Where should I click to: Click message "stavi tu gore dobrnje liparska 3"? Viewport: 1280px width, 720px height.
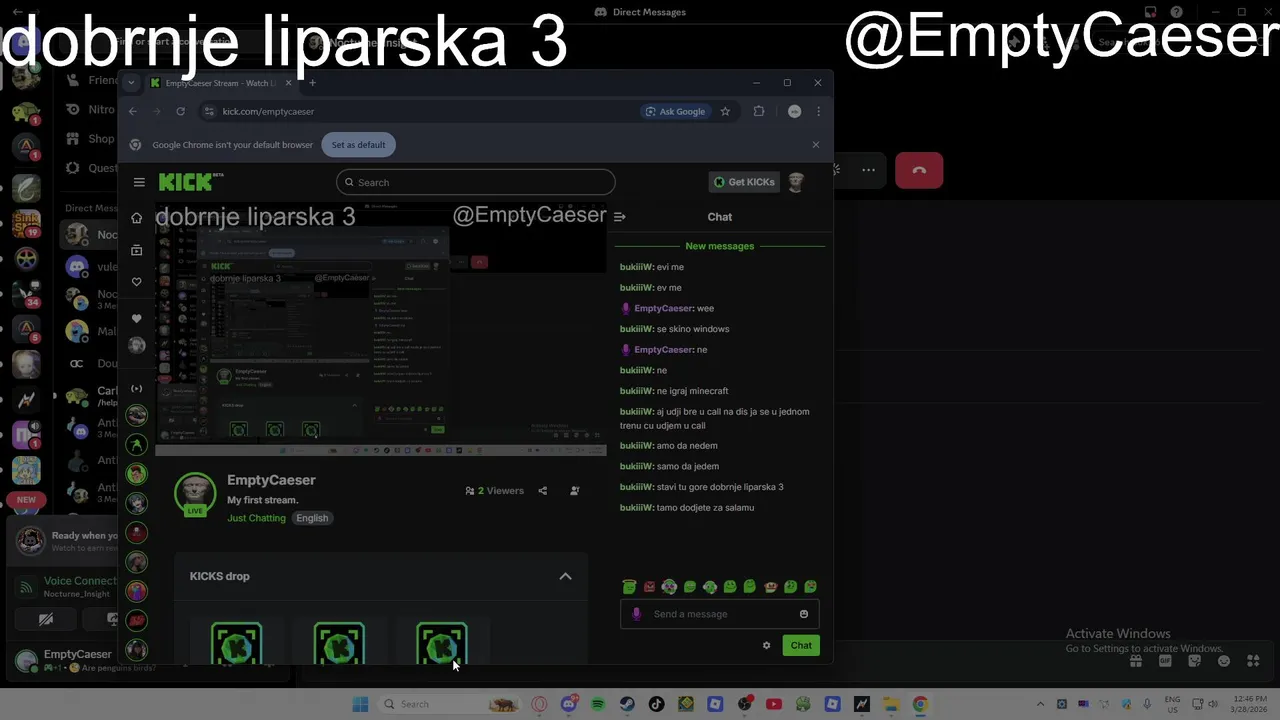720,487
